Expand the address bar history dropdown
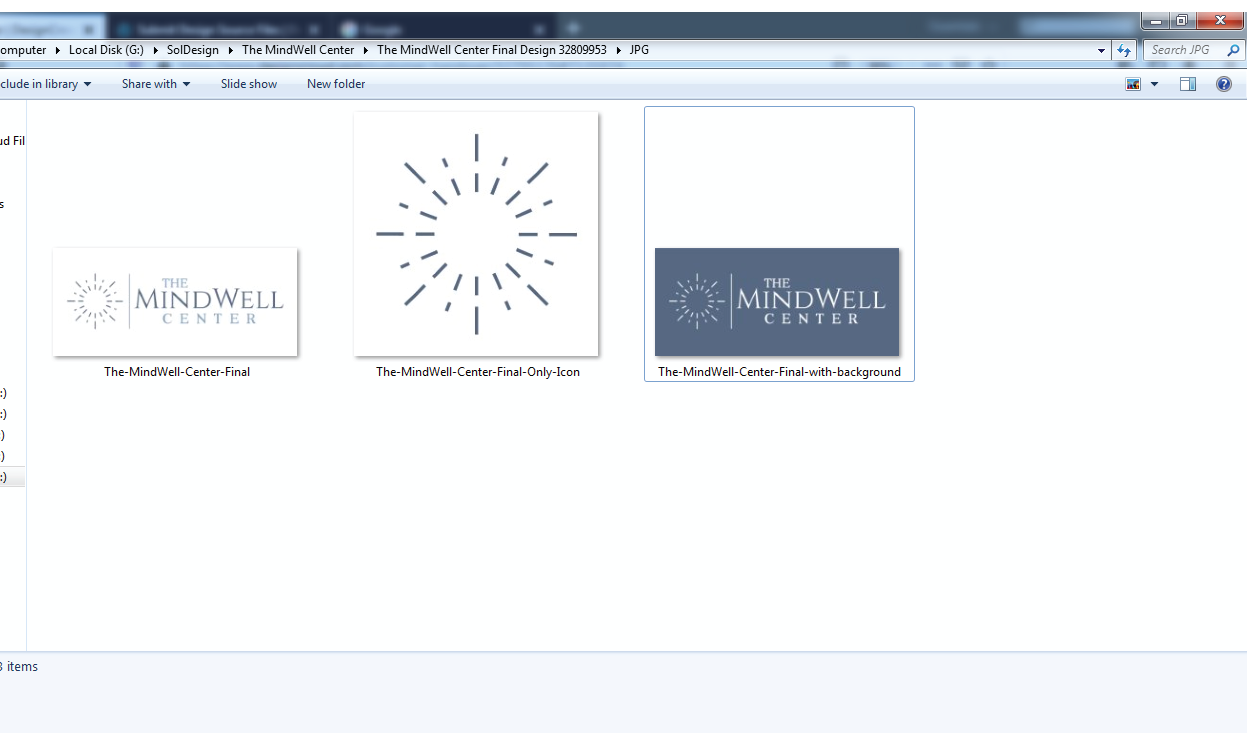The image size is (1251, 733). click(x=1102, y=50)
